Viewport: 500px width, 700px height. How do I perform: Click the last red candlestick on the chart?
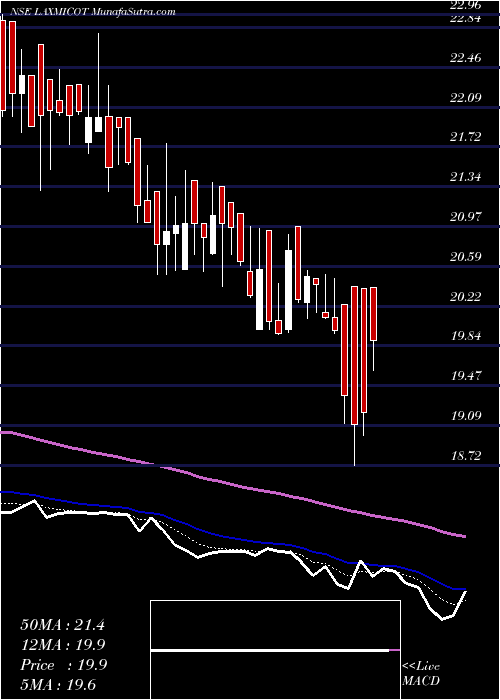coord(374,314)
